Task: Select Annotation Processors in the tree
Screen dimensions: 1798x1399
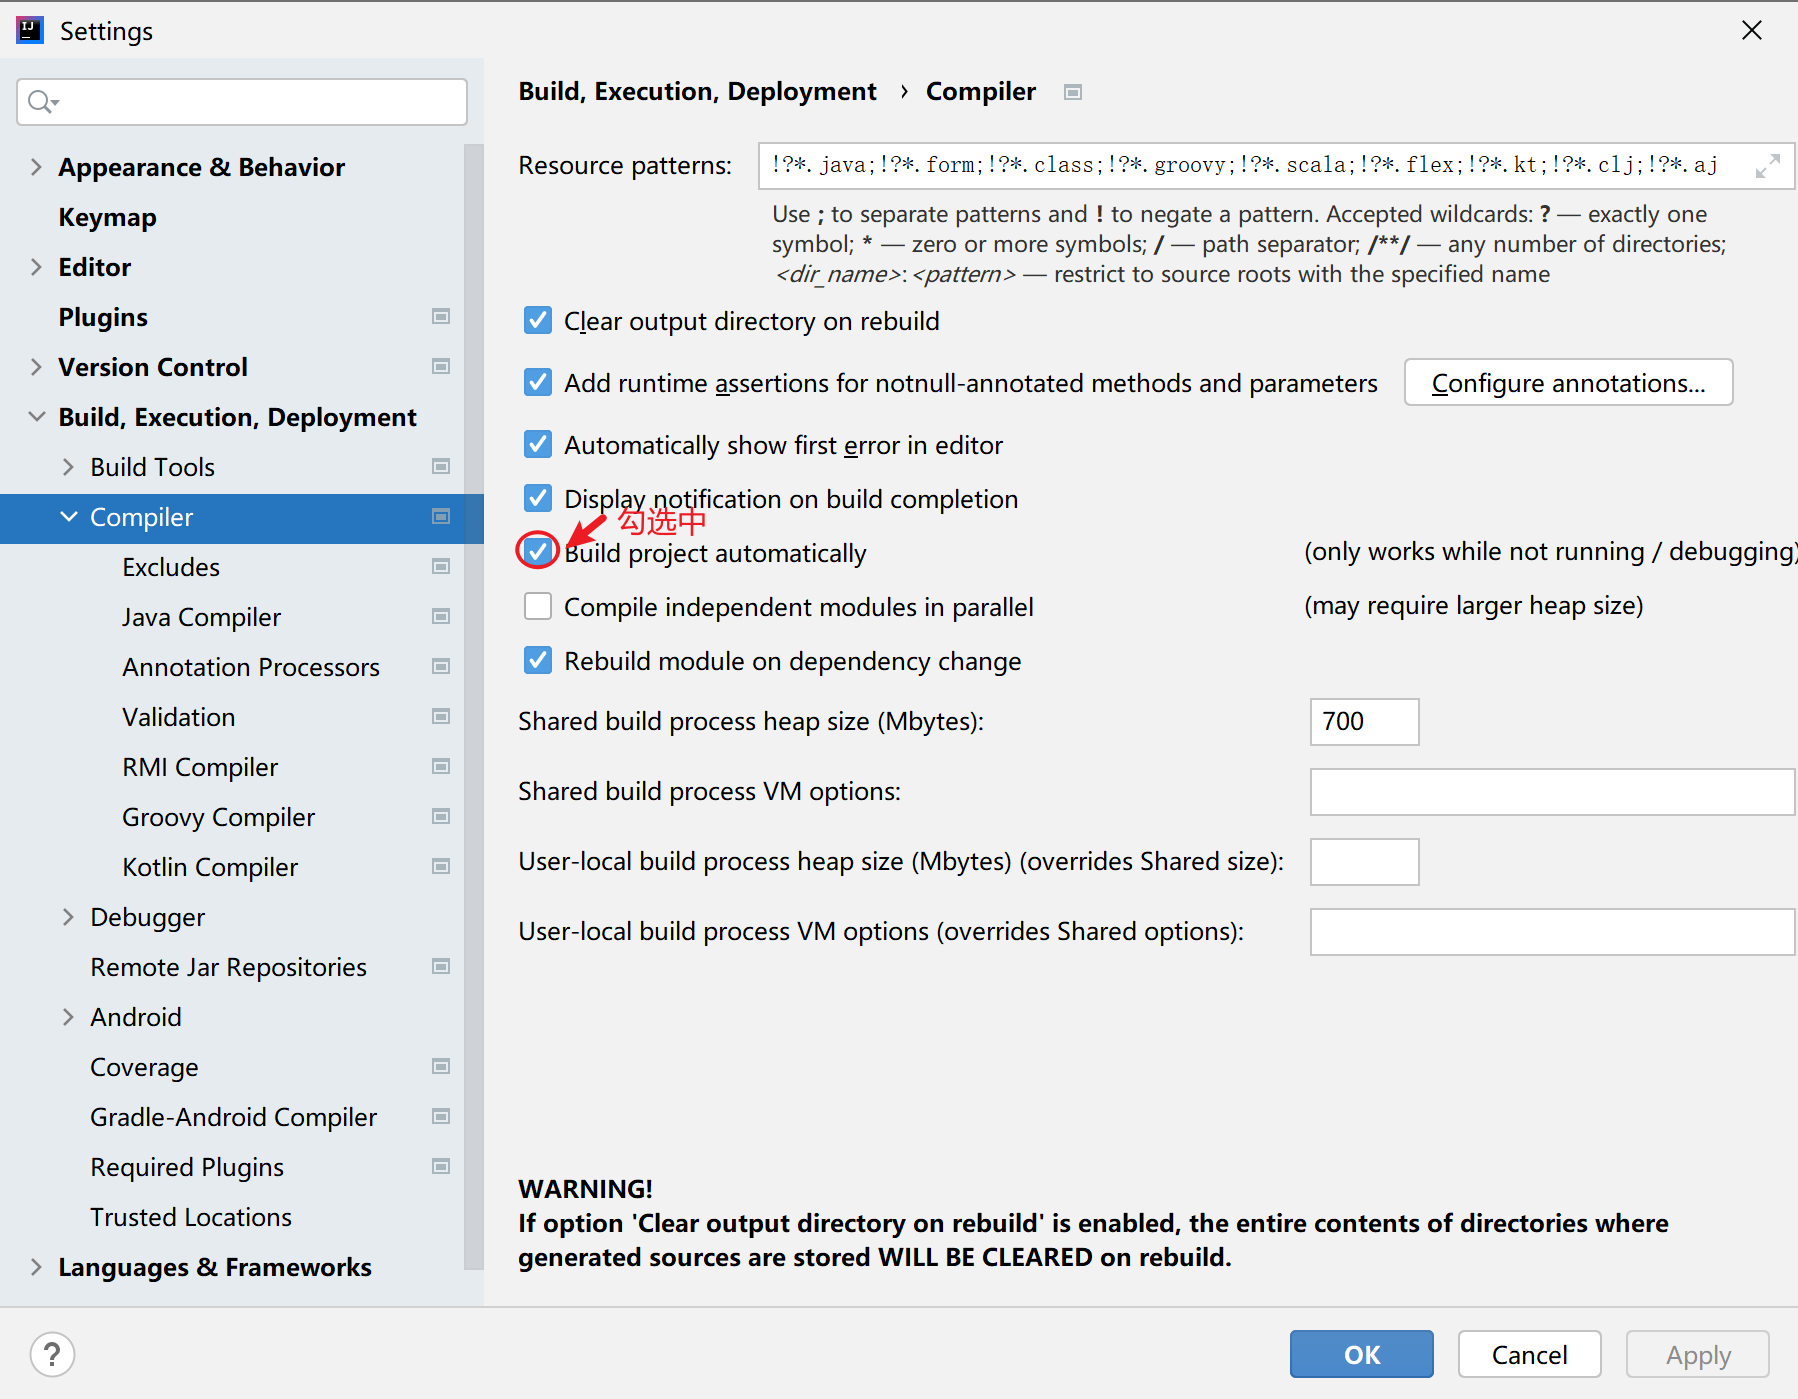Action: click(x=251, y=667)
